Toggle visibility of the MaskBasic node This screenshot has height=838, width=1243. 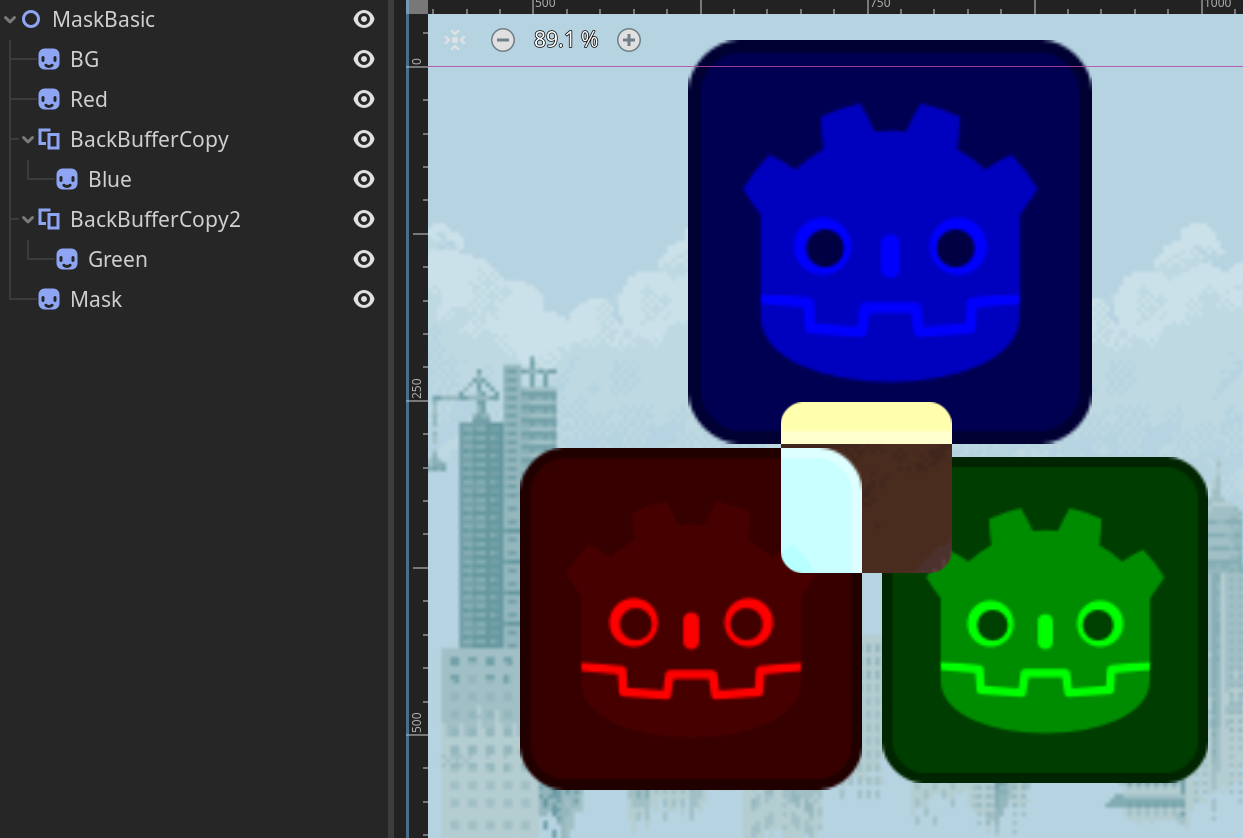[x=364, y=19]
